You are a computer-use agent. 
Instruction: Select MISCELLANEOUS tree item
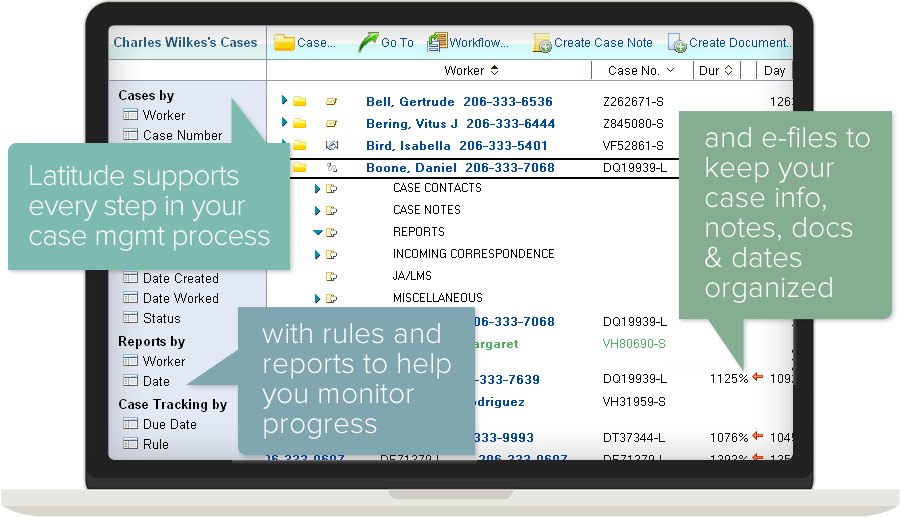tap(437, 297)
